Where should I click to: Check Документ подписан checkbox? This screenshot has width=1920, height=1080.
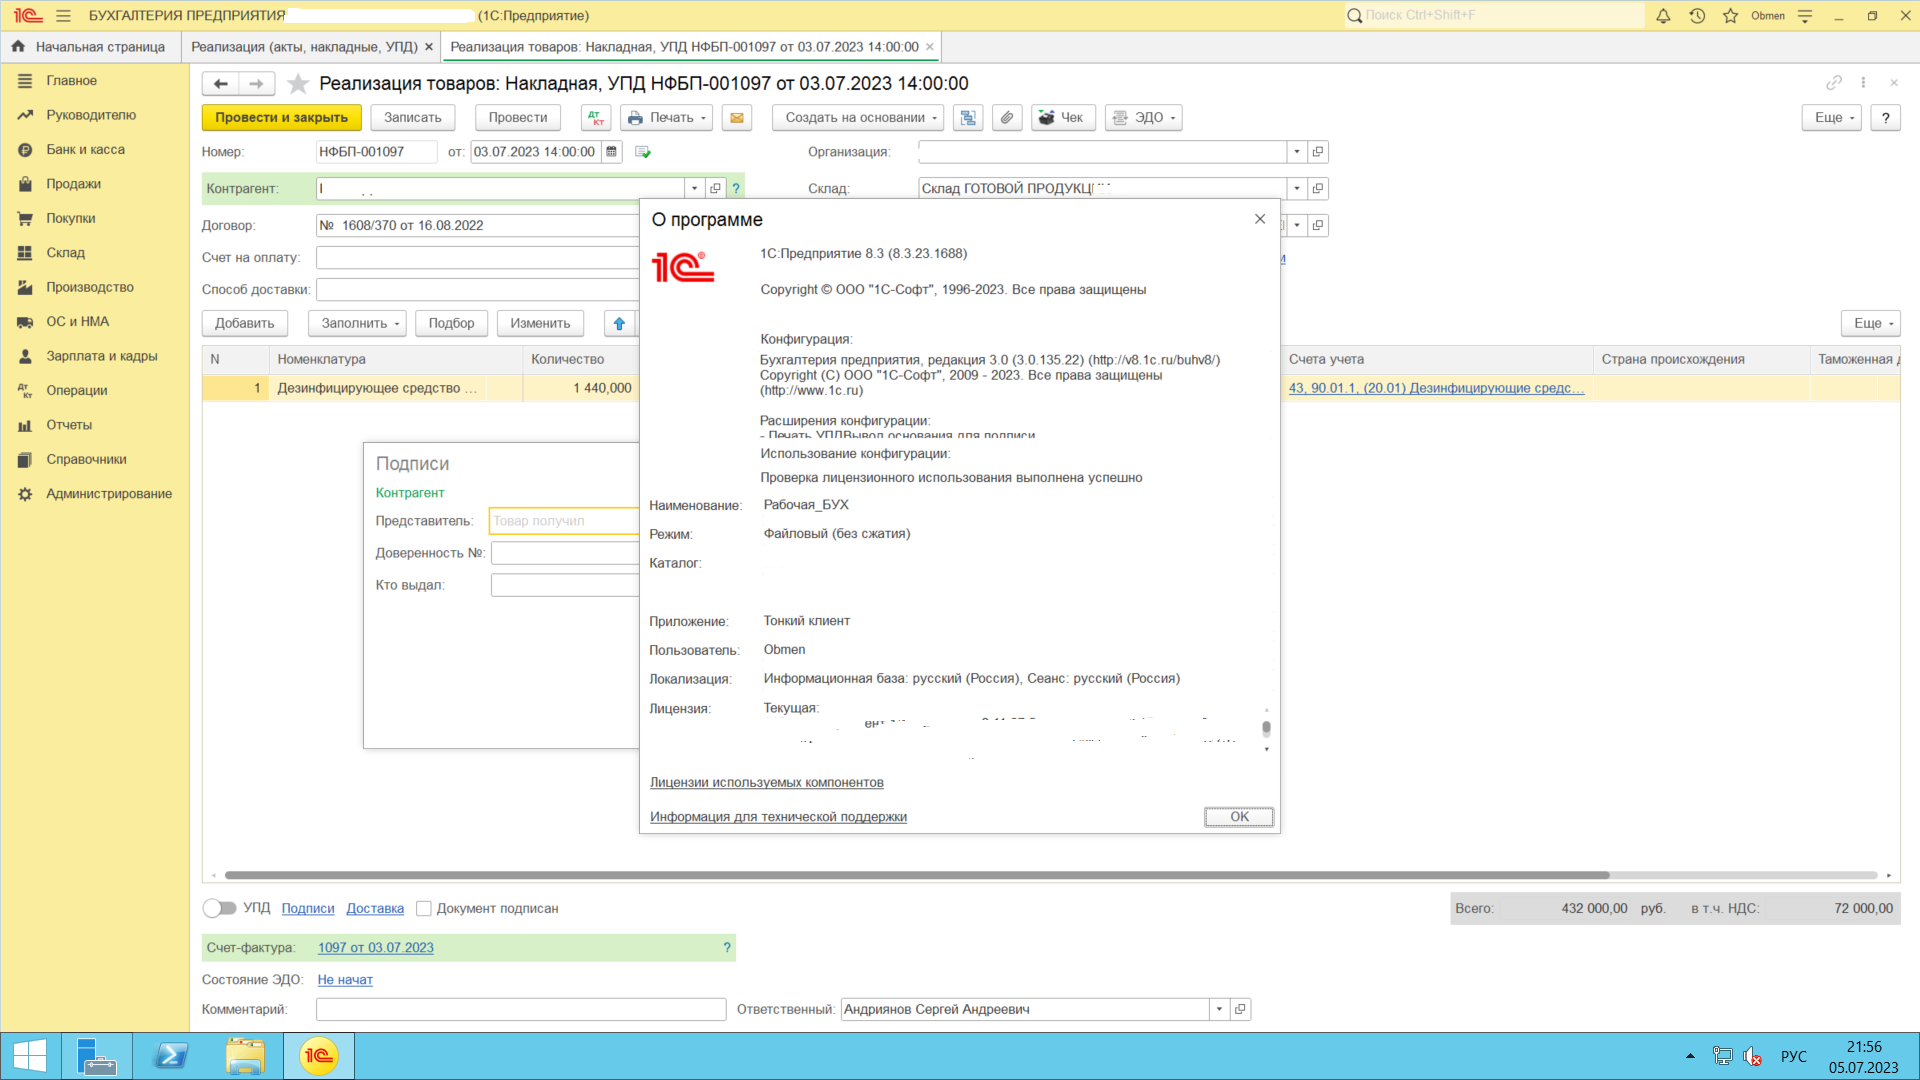tap(424, 909)
